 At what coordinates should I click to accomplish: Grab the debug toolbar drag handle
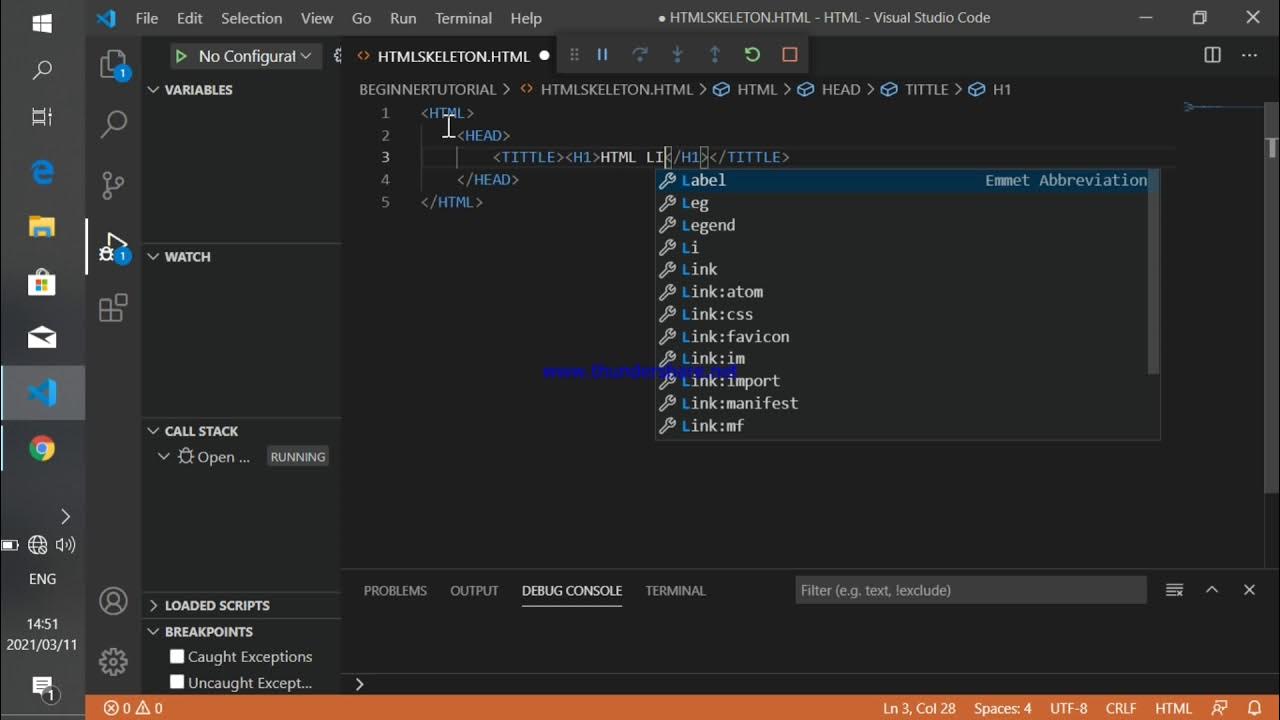point(574,55)
